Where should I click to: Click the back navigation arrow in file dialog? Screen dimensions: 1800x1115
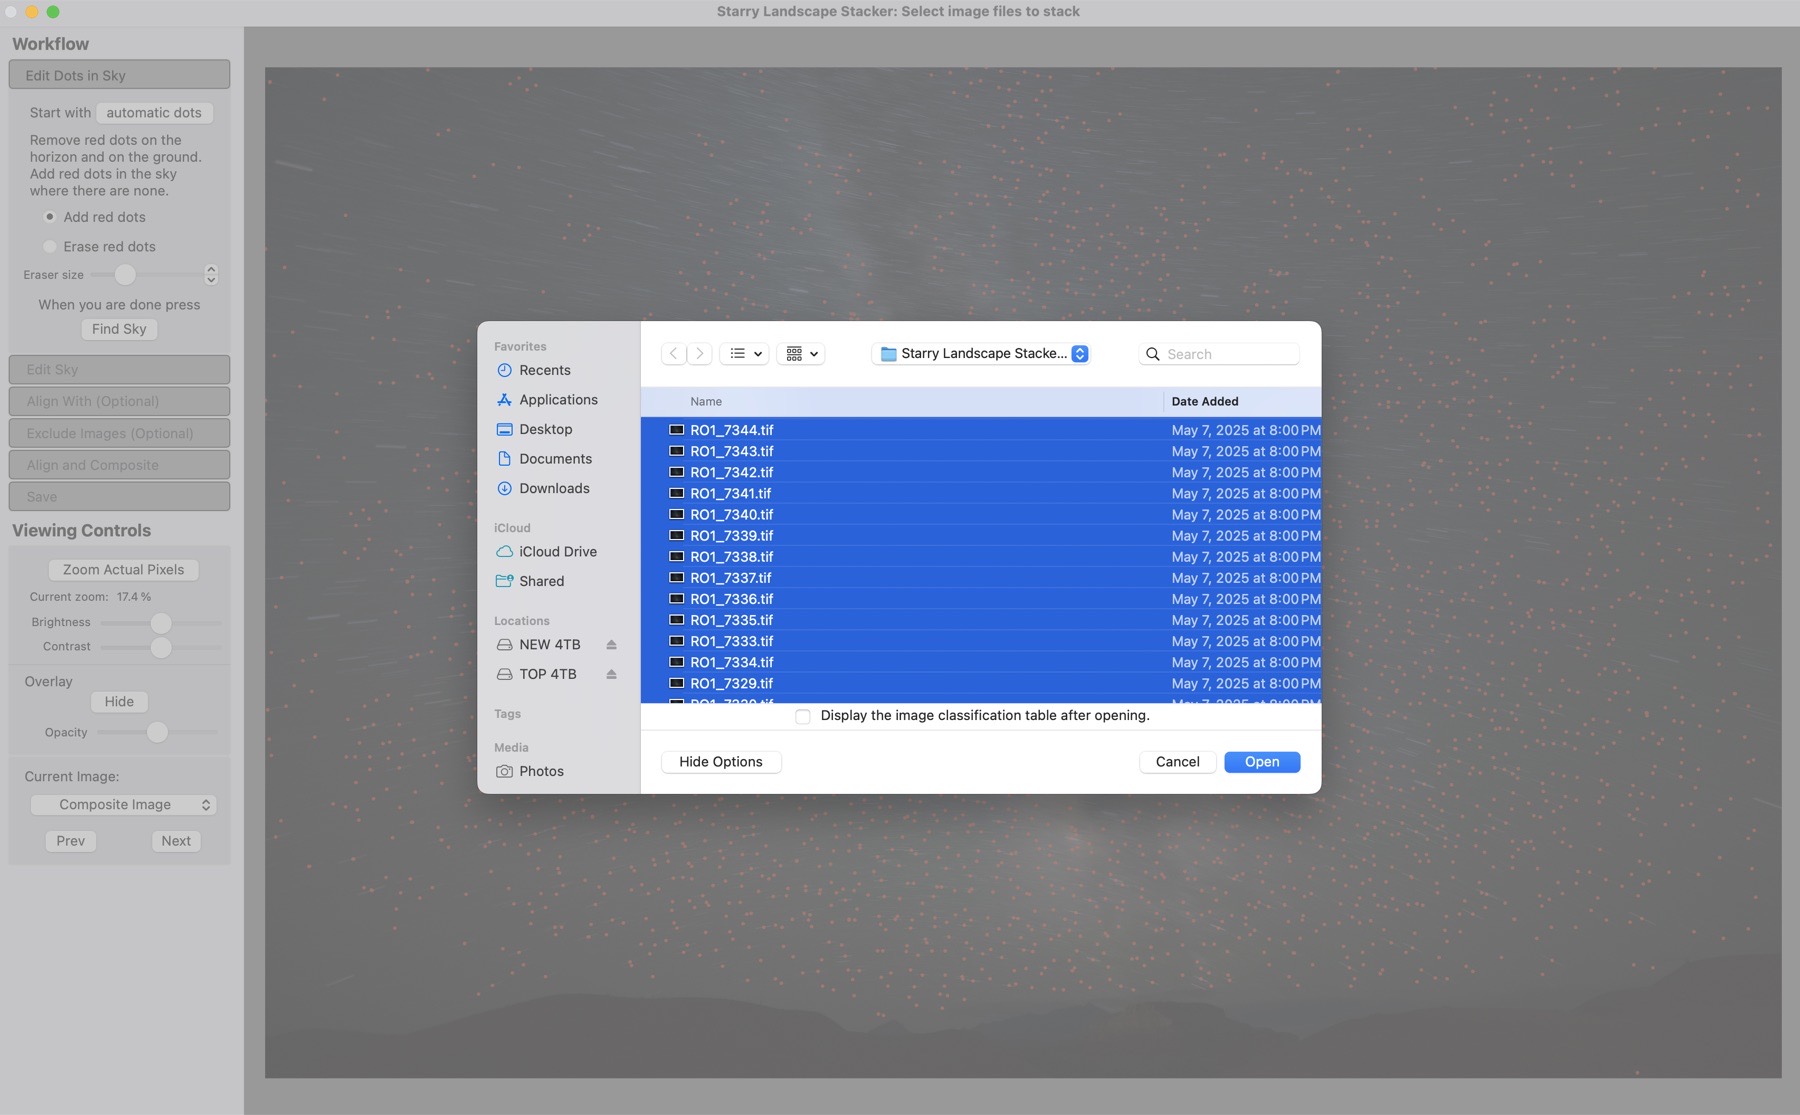tap(674, 354)
